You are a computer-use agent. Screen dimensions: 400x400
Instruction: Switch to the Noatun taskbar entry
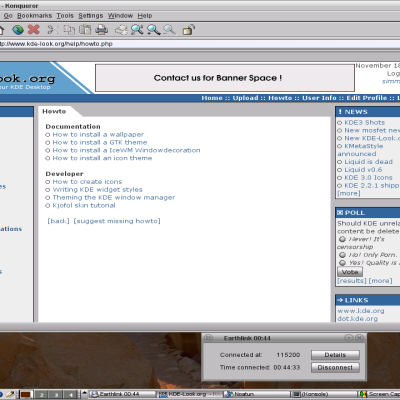tap(257, 394)
